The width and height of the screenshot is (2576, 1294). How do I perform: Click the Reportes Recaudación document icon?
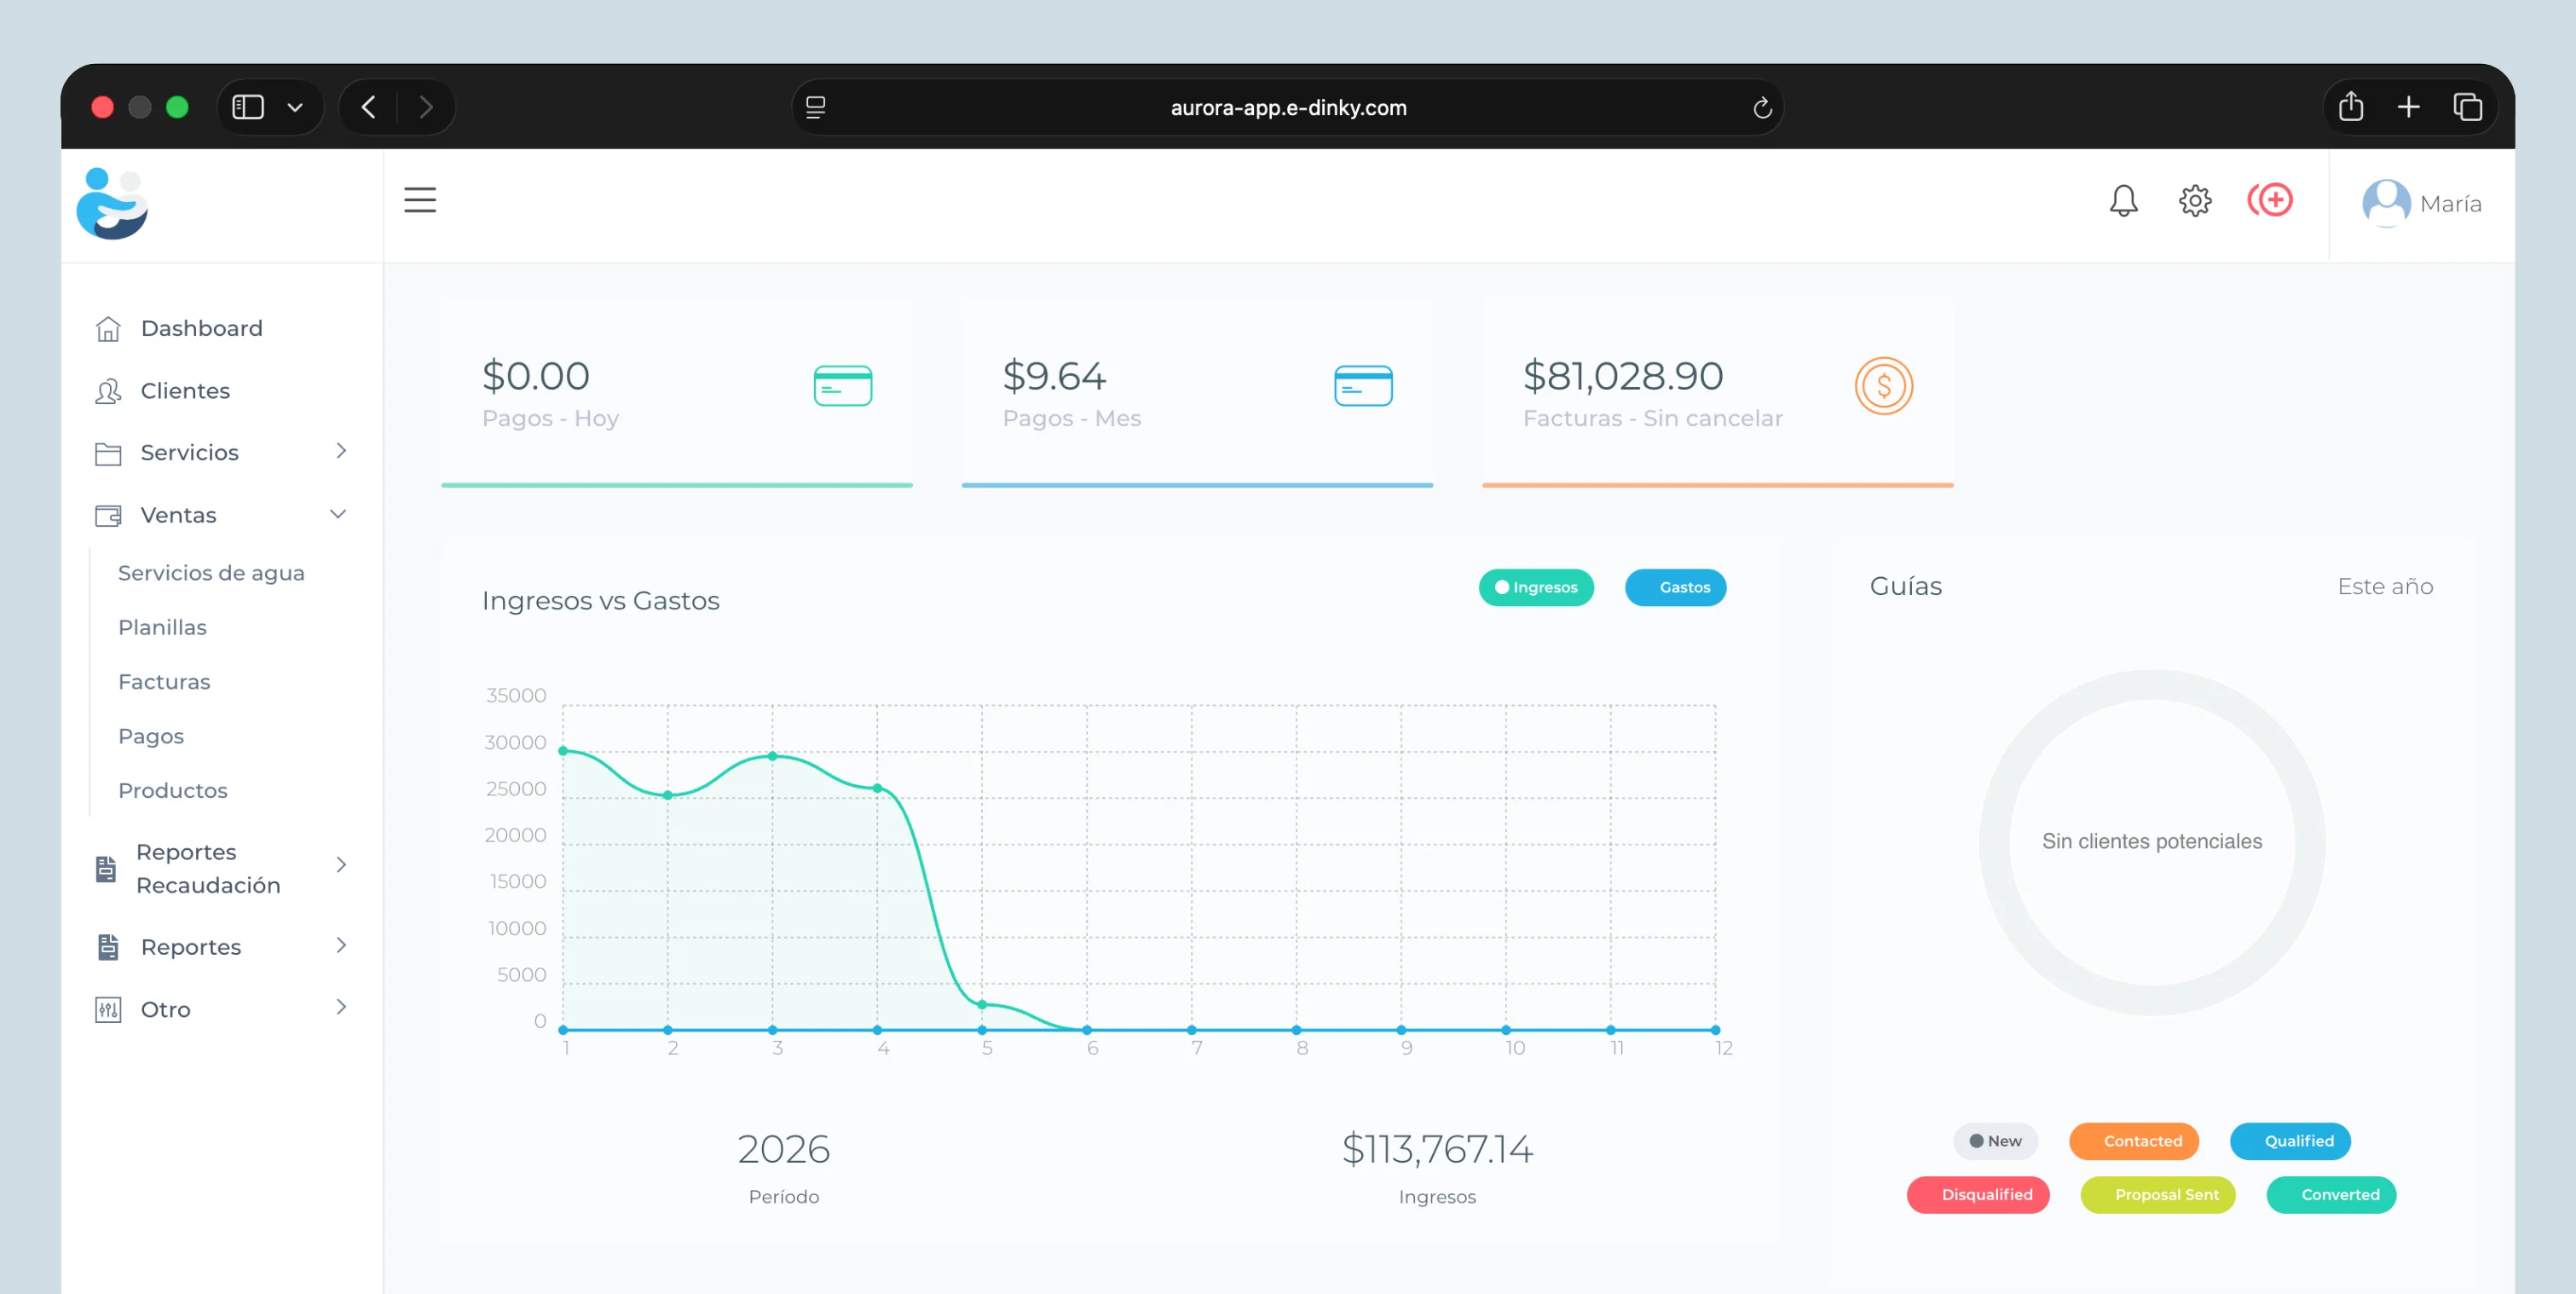tap(106, 869)
